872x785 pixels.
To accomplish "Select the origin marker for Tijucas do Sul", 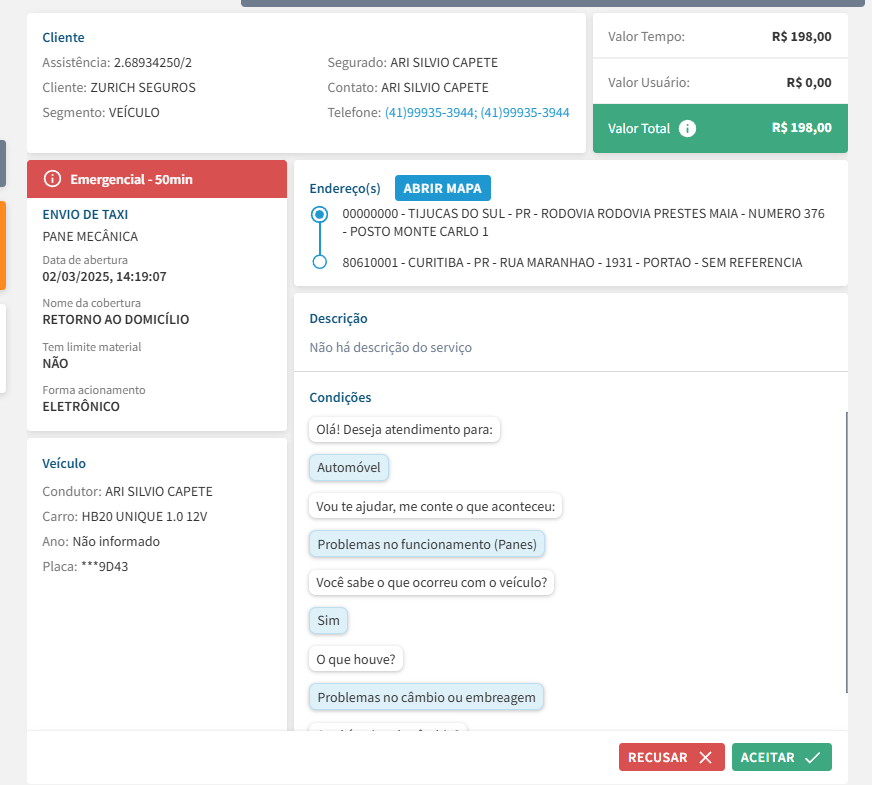I will pos(319,214).
